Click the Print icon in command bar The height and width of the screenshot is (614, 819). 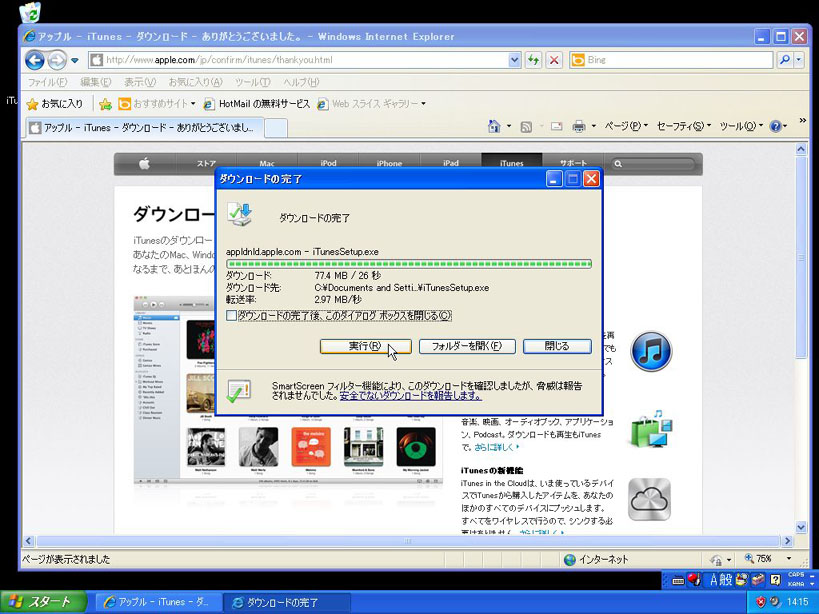coord(579,126)
